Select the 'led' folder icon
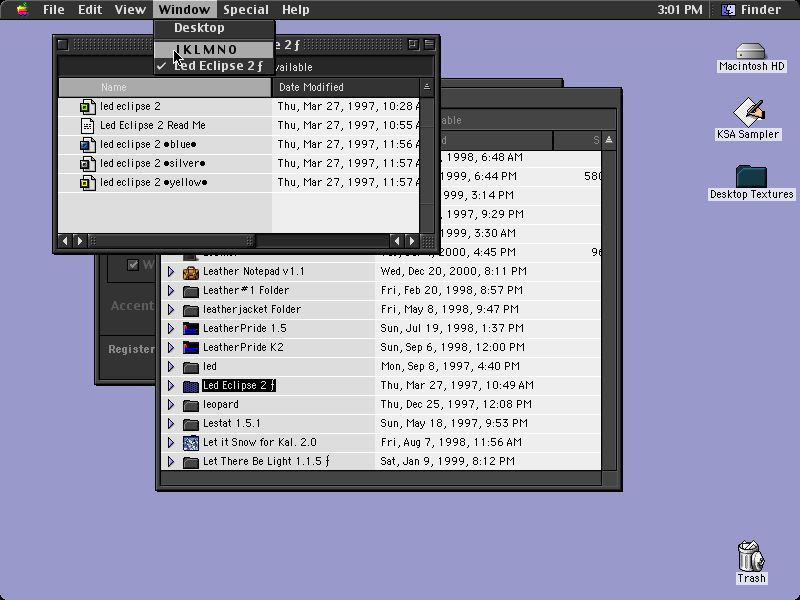The height and width of the screenshot is (600, 800). pos(191,367)
